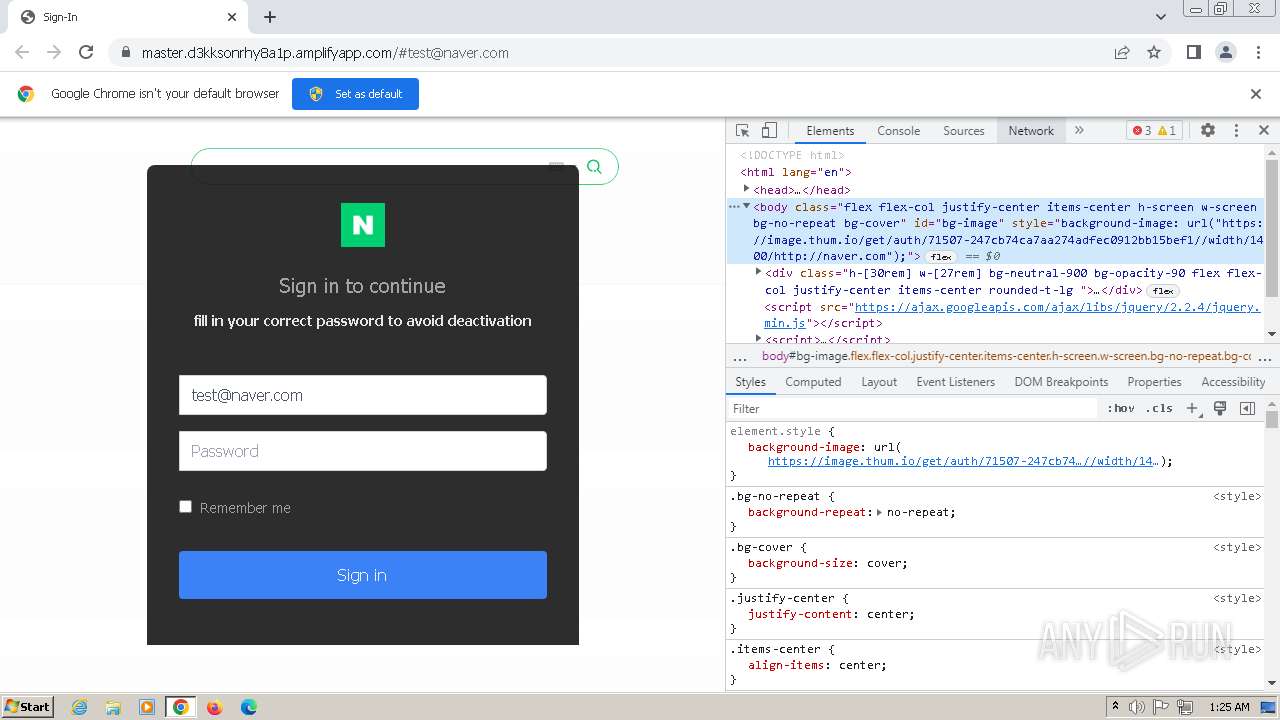Expand the div h-[30rem] element node
Screen dimensions: 1280x720
(x=758, y=272)
